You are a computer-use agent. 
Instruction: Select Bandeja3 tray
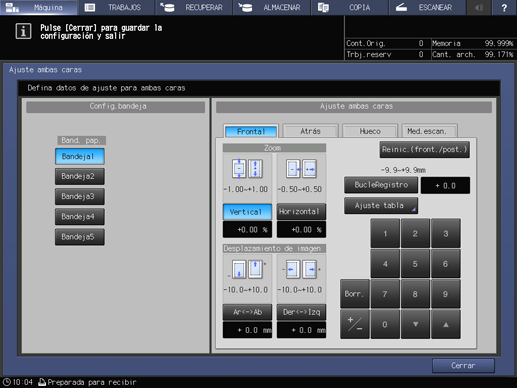click(80, 196)
